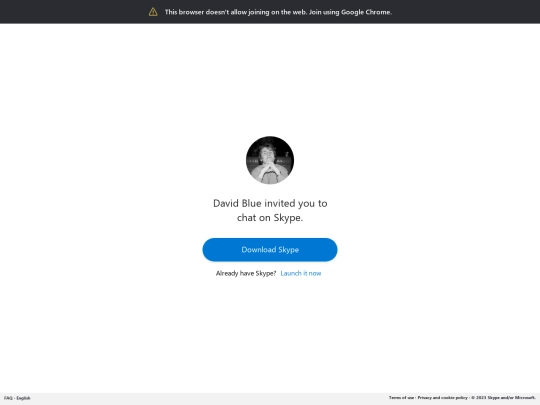
Task: Click the "David Blue invited you to" text
Action: pyautogui.click(x=270, y=203)
